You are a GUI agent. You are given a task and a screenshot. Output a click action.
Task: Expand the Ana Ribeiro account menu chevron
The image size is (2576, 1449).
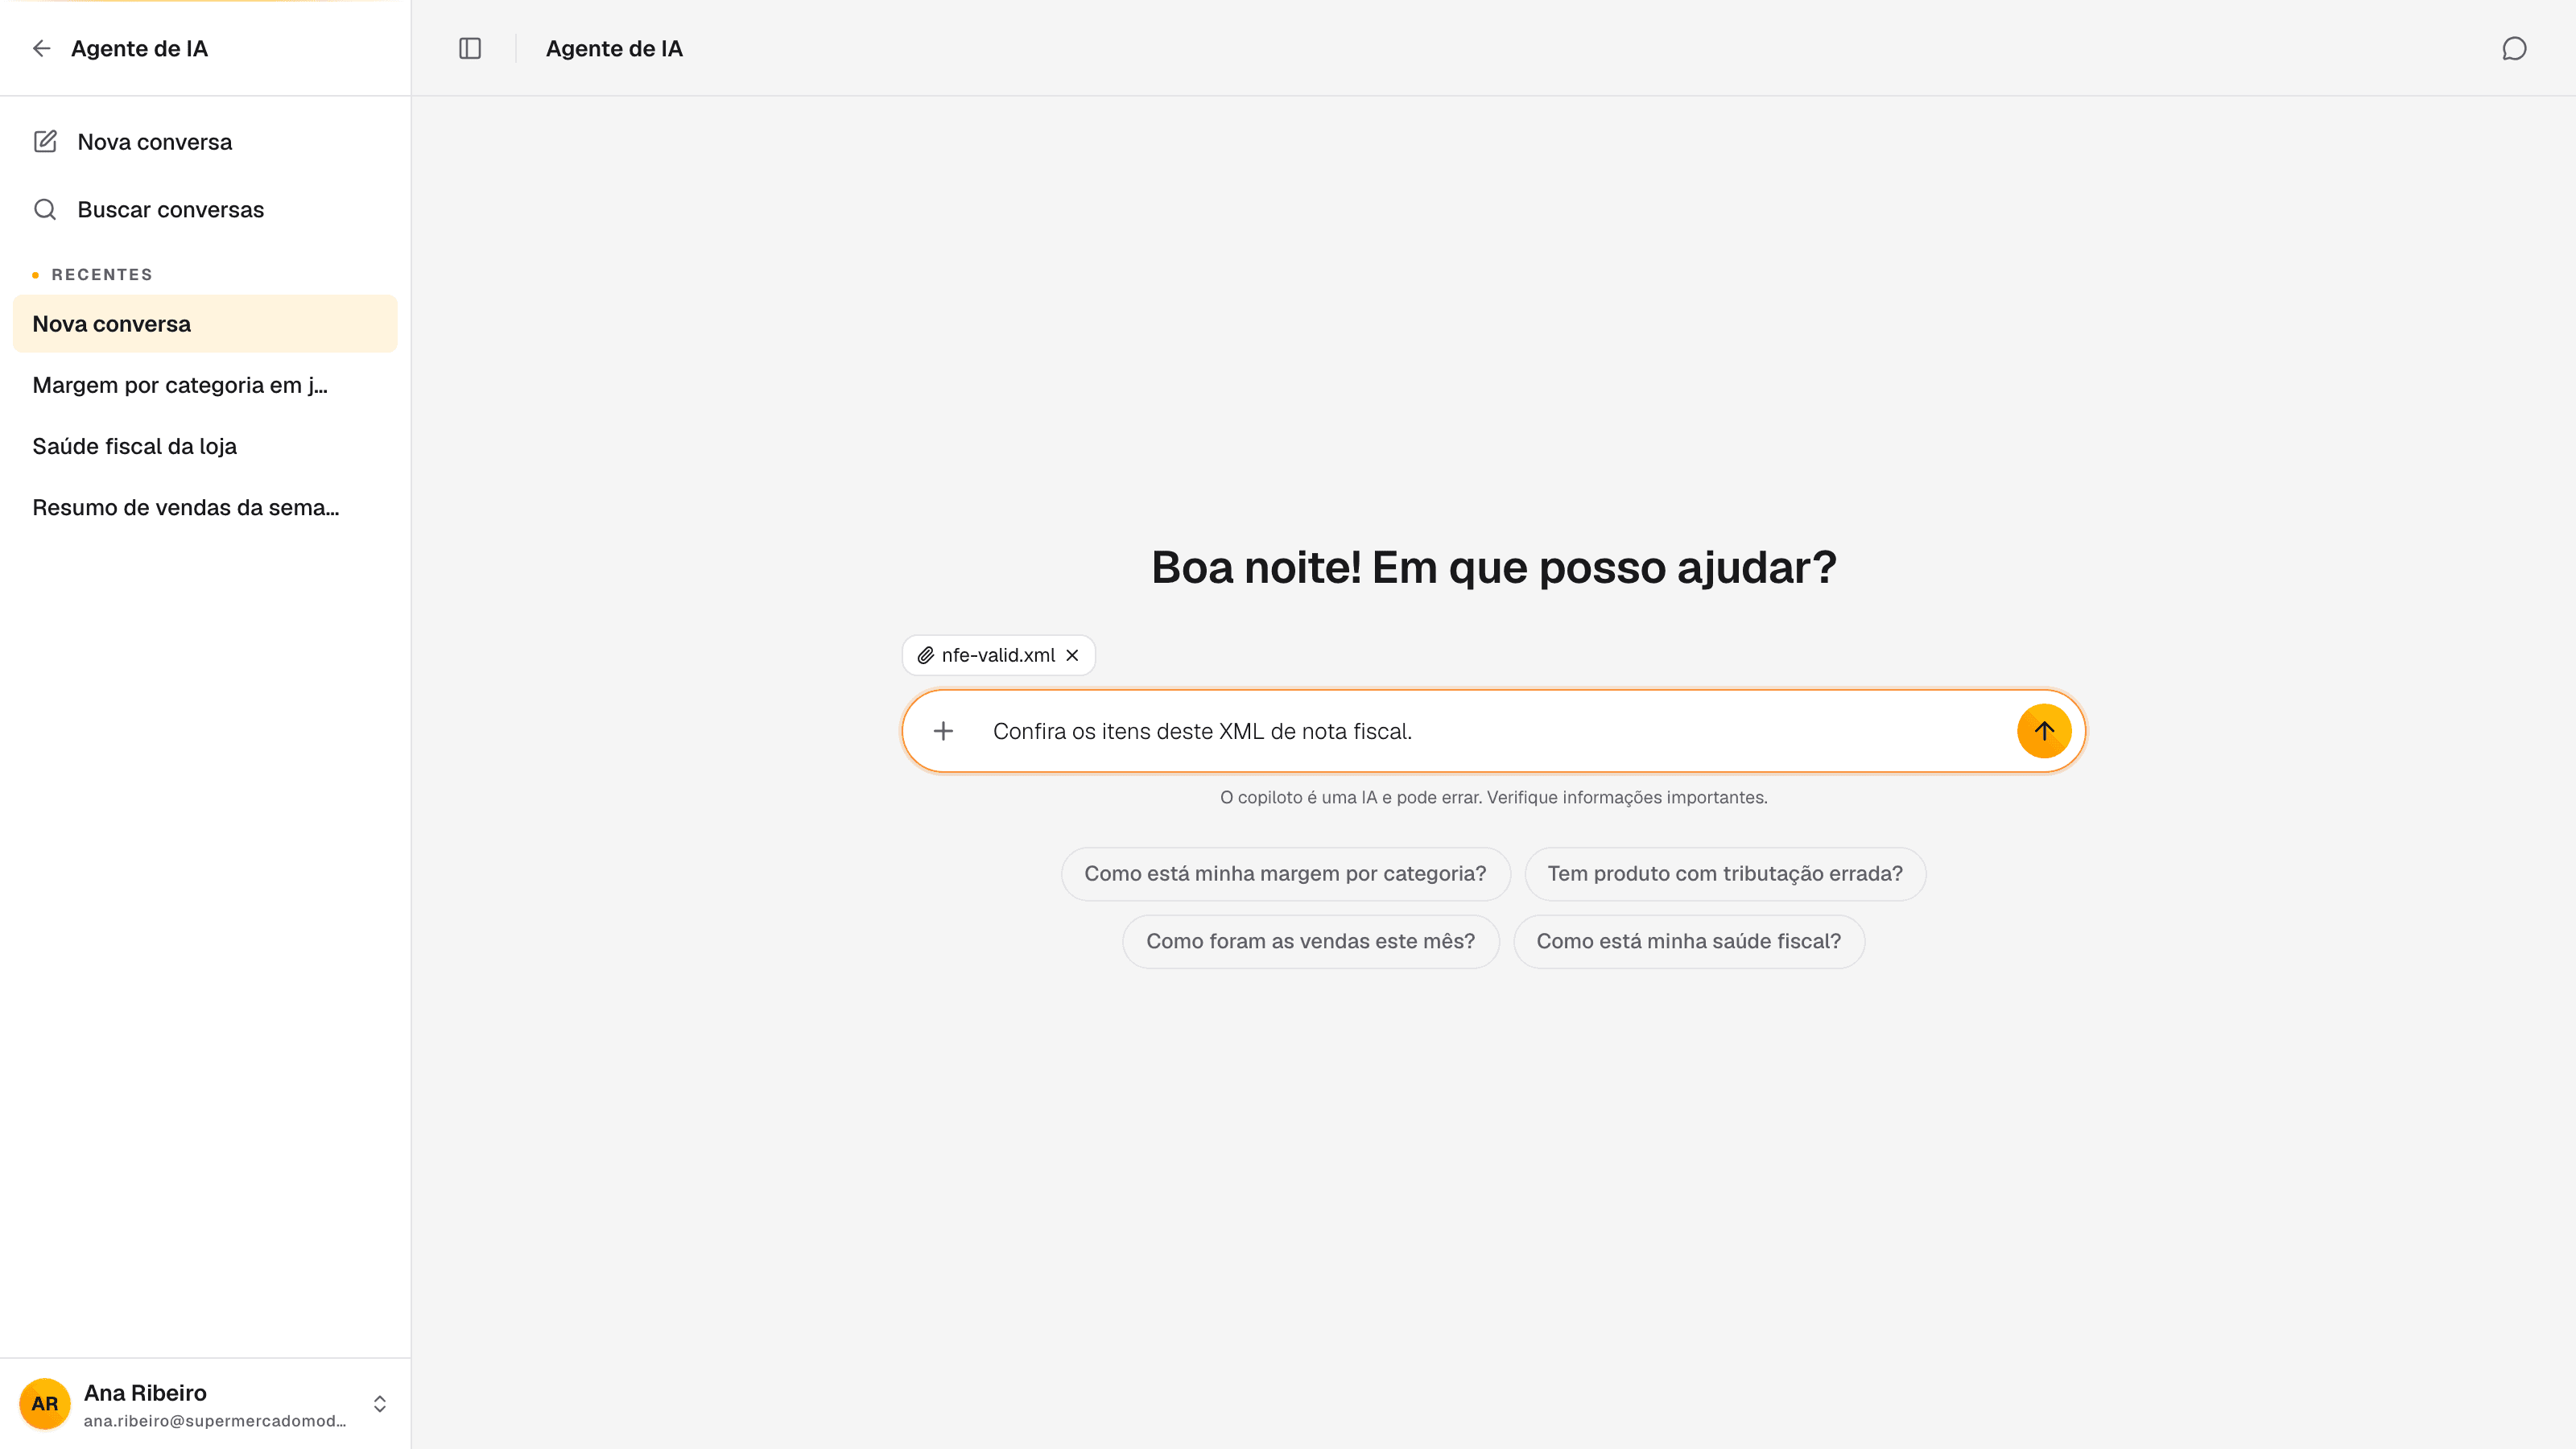380,1404
